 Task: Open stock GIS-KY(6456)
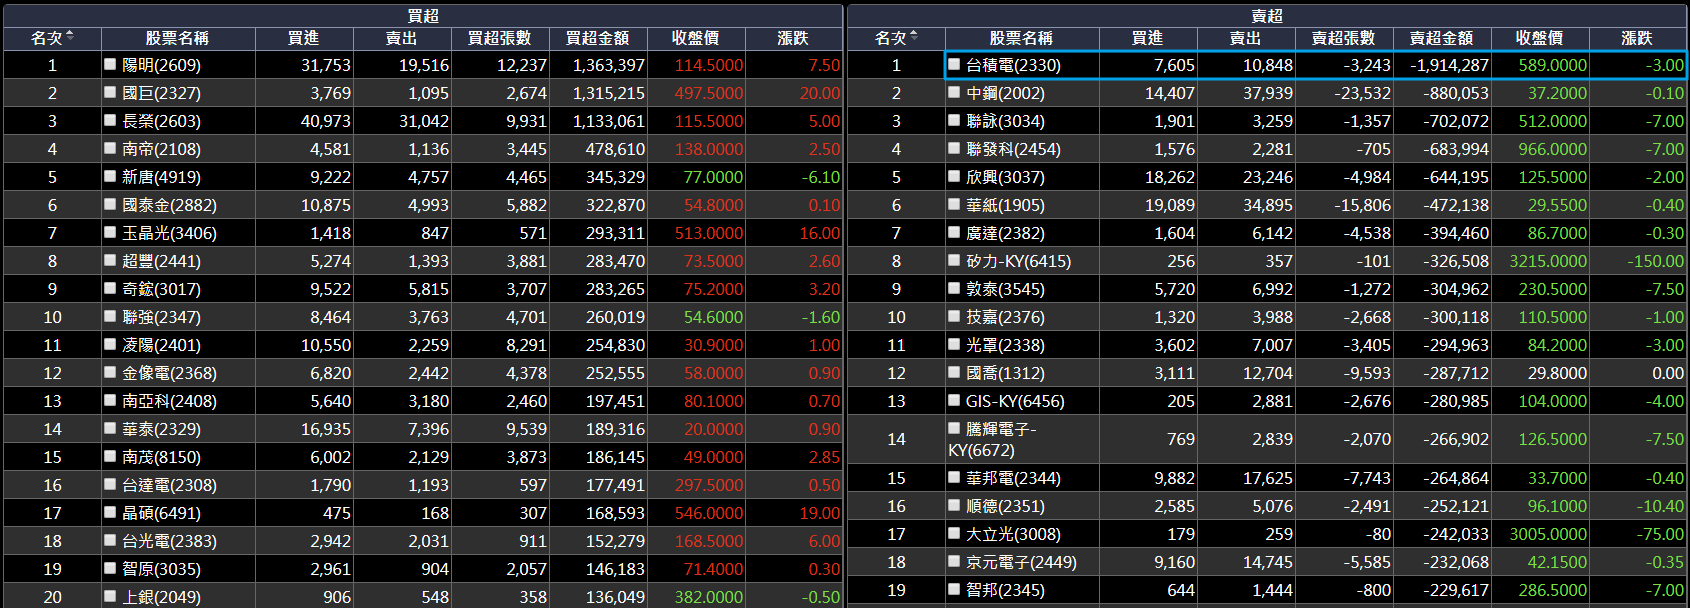click(1015, 401)
